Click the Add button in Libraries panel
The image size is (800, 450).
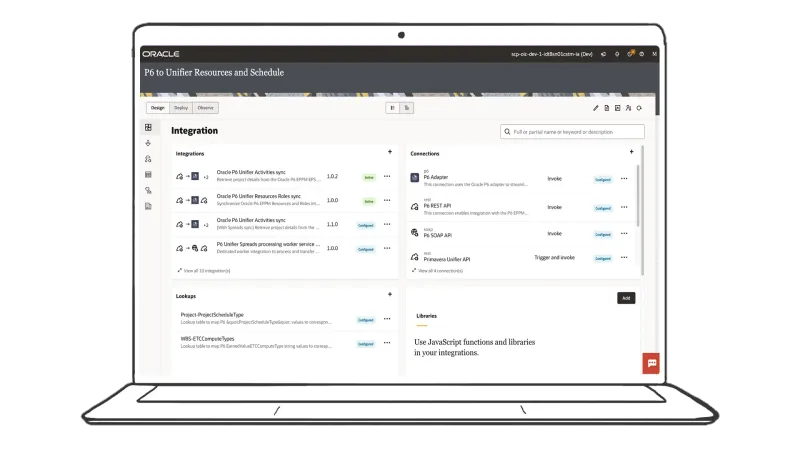point(626,298)
